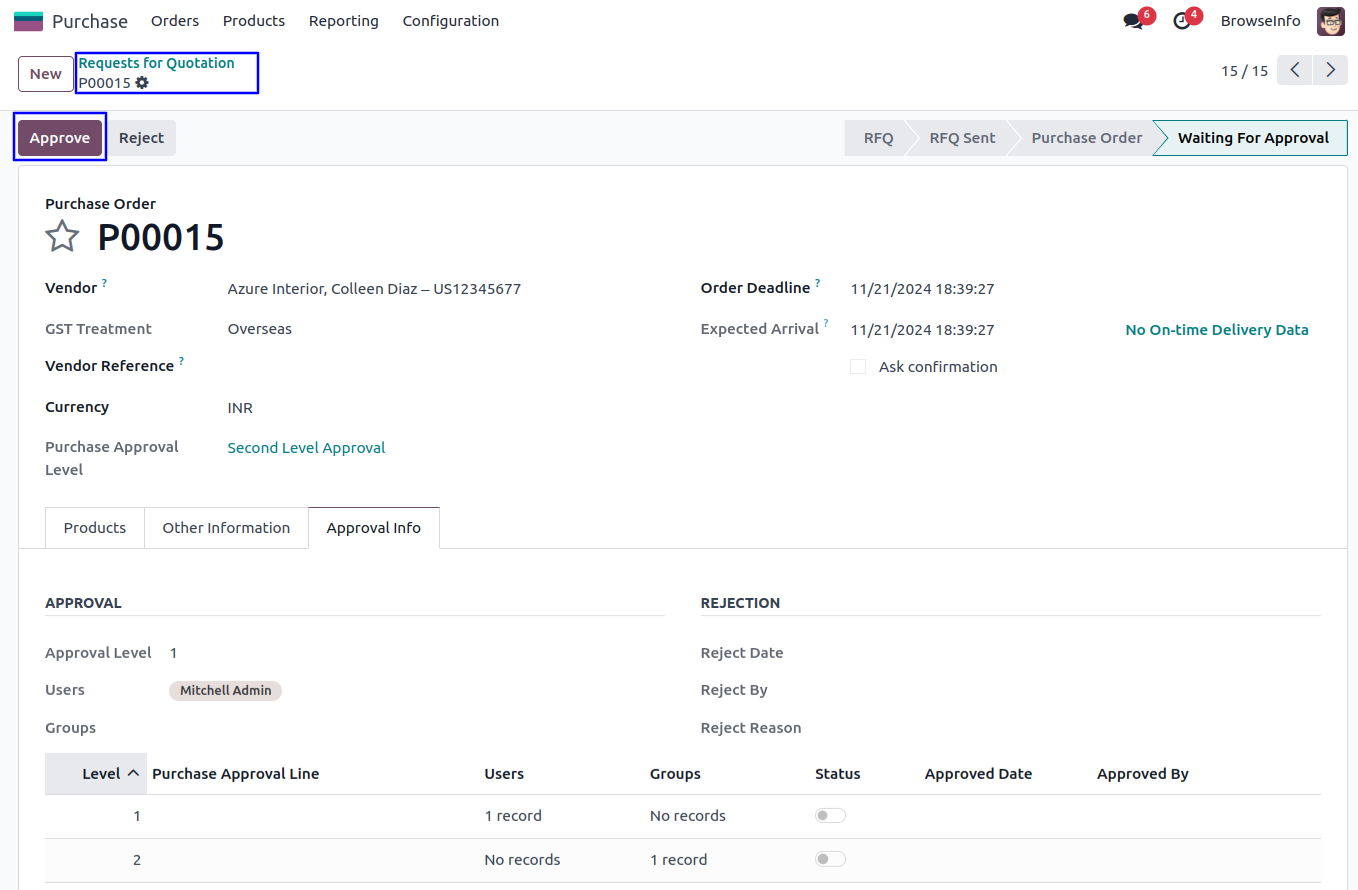Click the Purchase app logo icon
Viewport: 1358px width, 890px height.
coord(28,21)
